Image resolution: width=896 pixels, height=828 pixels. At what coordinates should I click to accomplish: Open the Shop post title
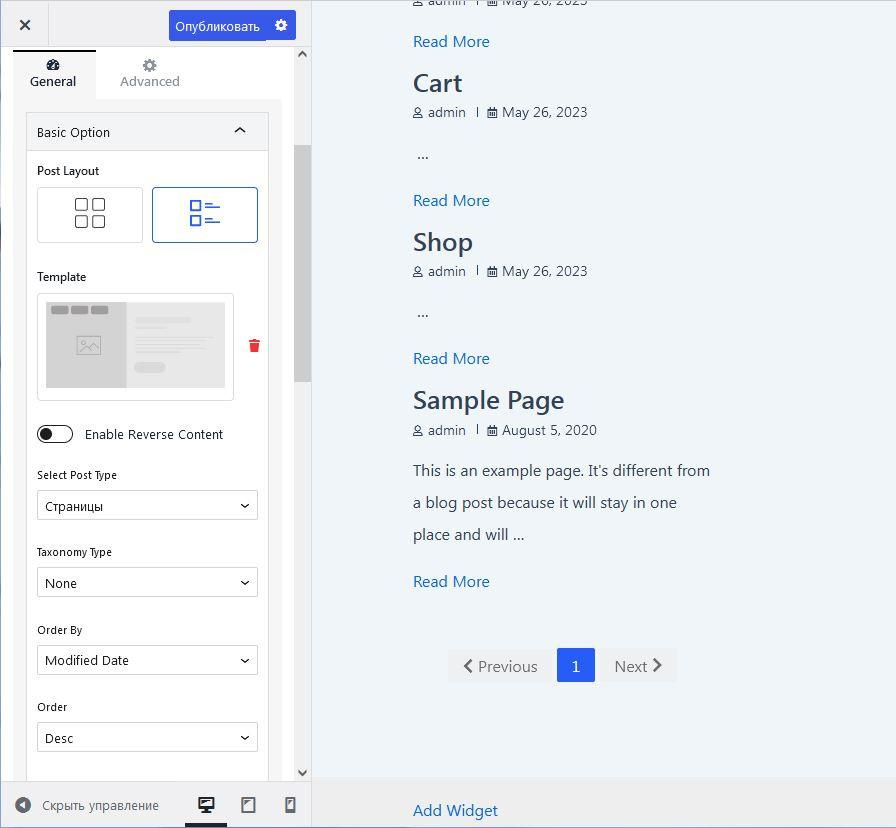443,242
